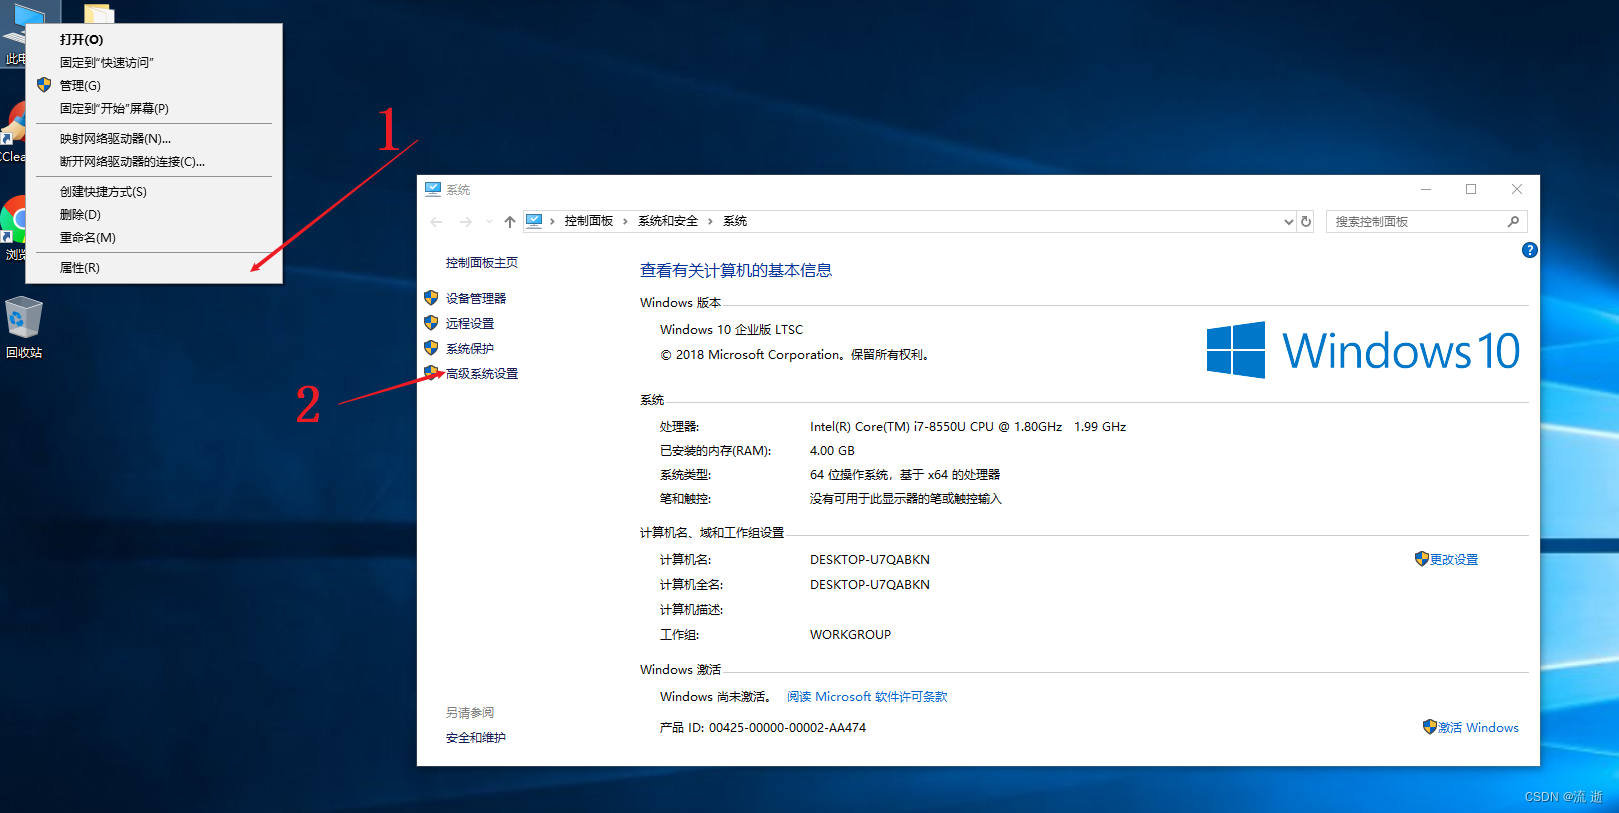
Task: Click Windows 10 企业版 LTSC text
Action: pyautogui.click(x=731, y=330)
